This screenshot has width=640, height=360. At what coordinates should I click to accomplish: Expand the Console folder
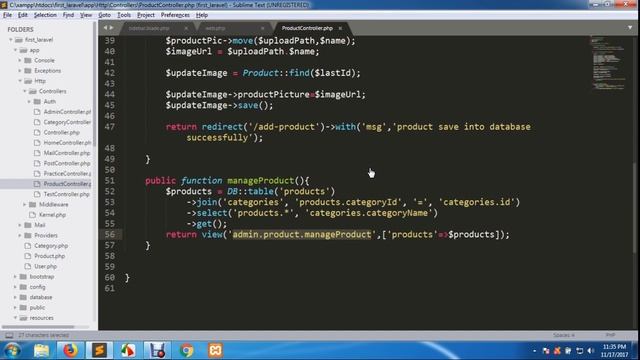click(20, 60)
